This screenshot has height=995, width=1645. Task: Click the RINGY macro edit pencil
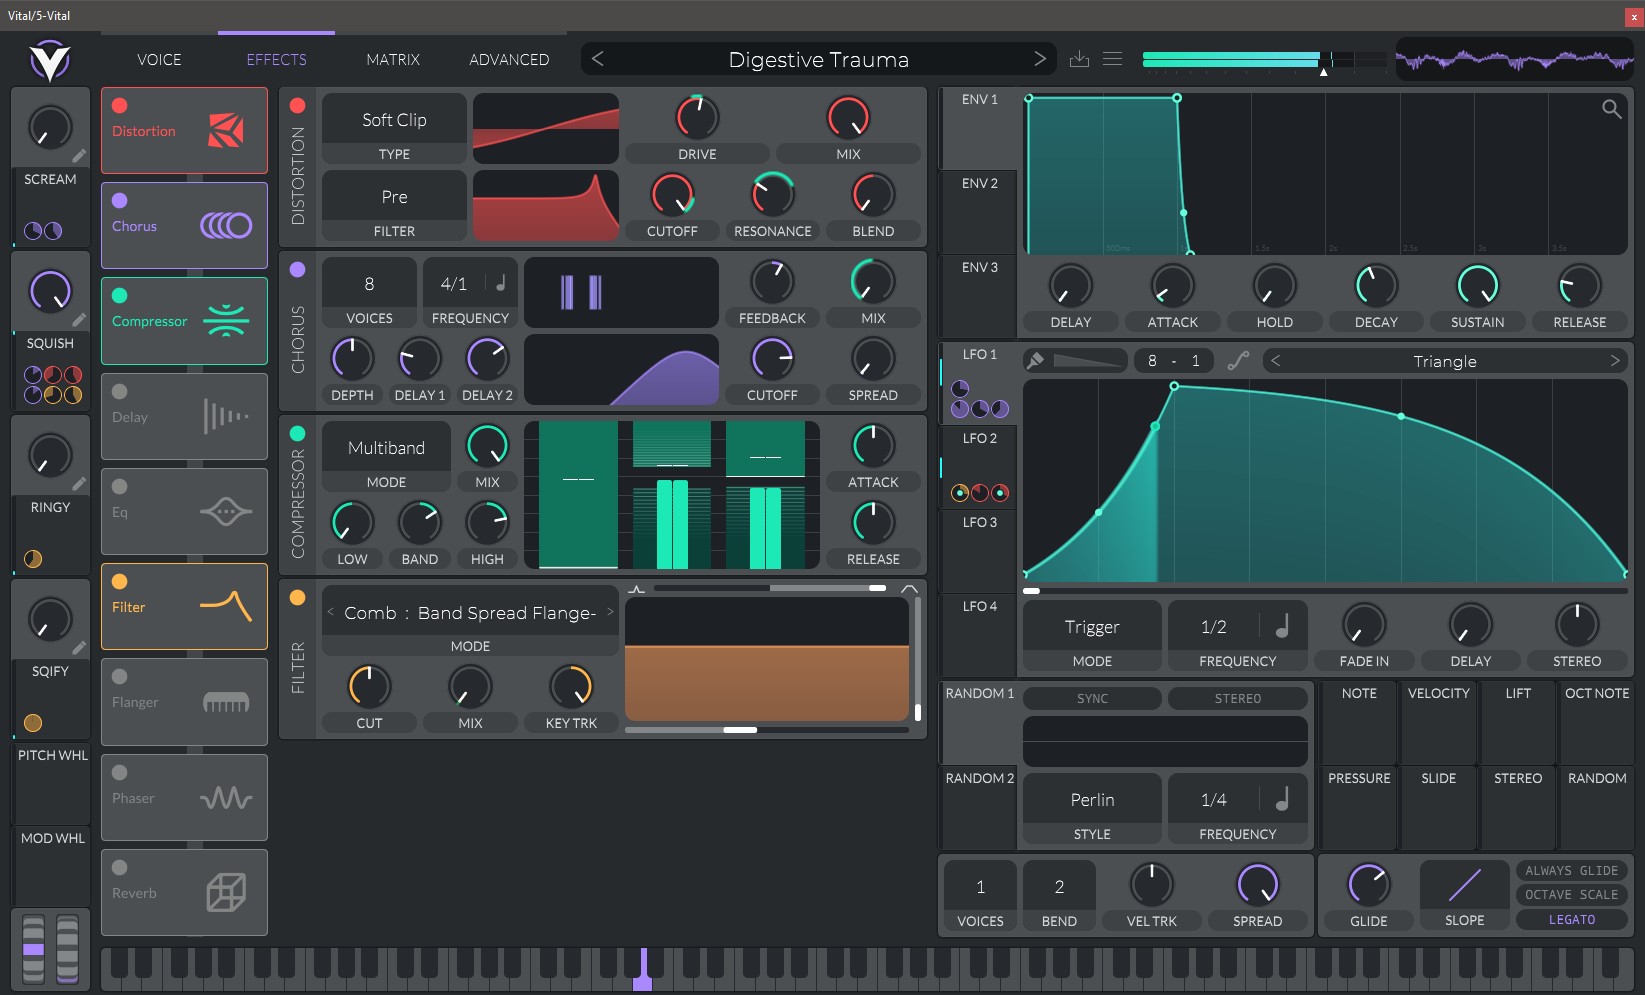click(79, 484)
